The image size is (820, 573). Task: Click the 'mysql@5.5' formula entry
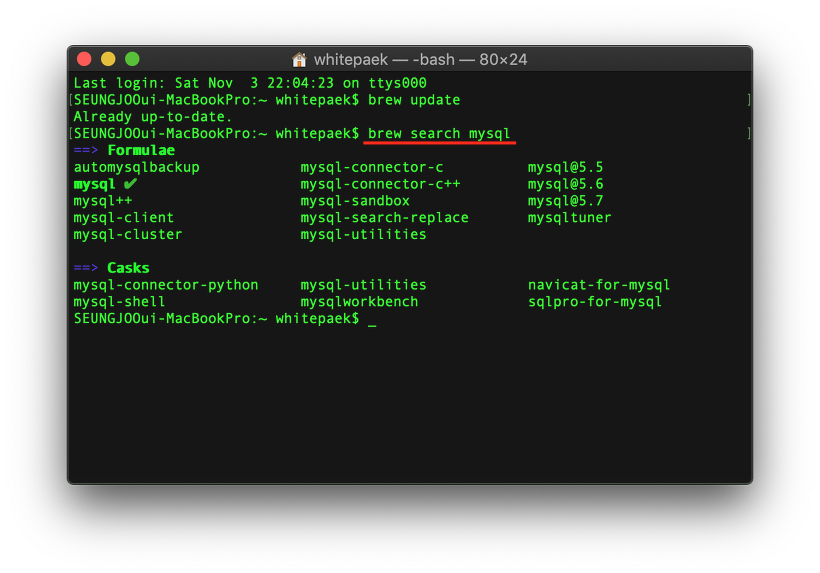pyautogui.click(x=565, y=167)
